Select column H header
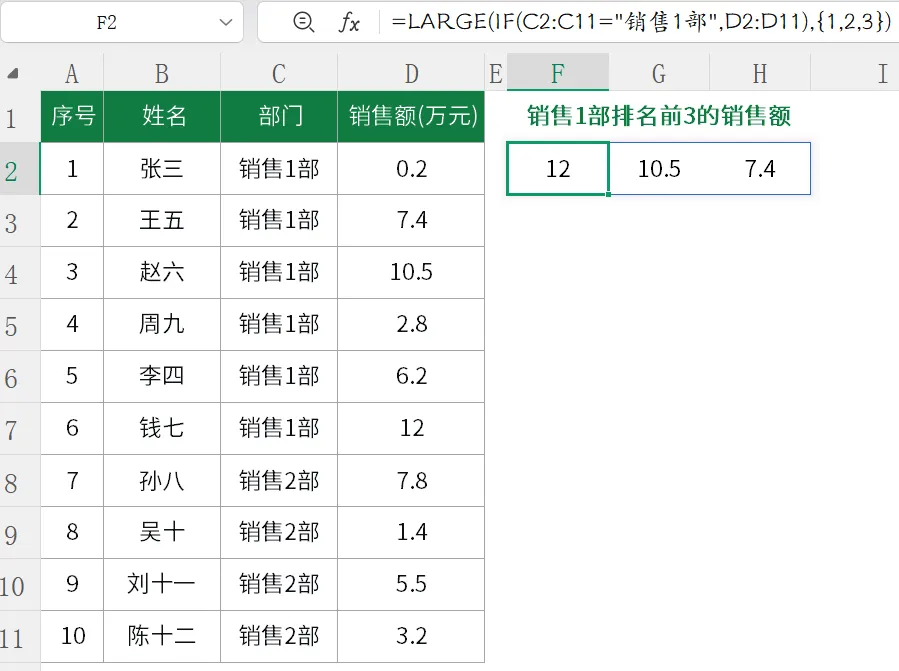 tap(760, 73)
